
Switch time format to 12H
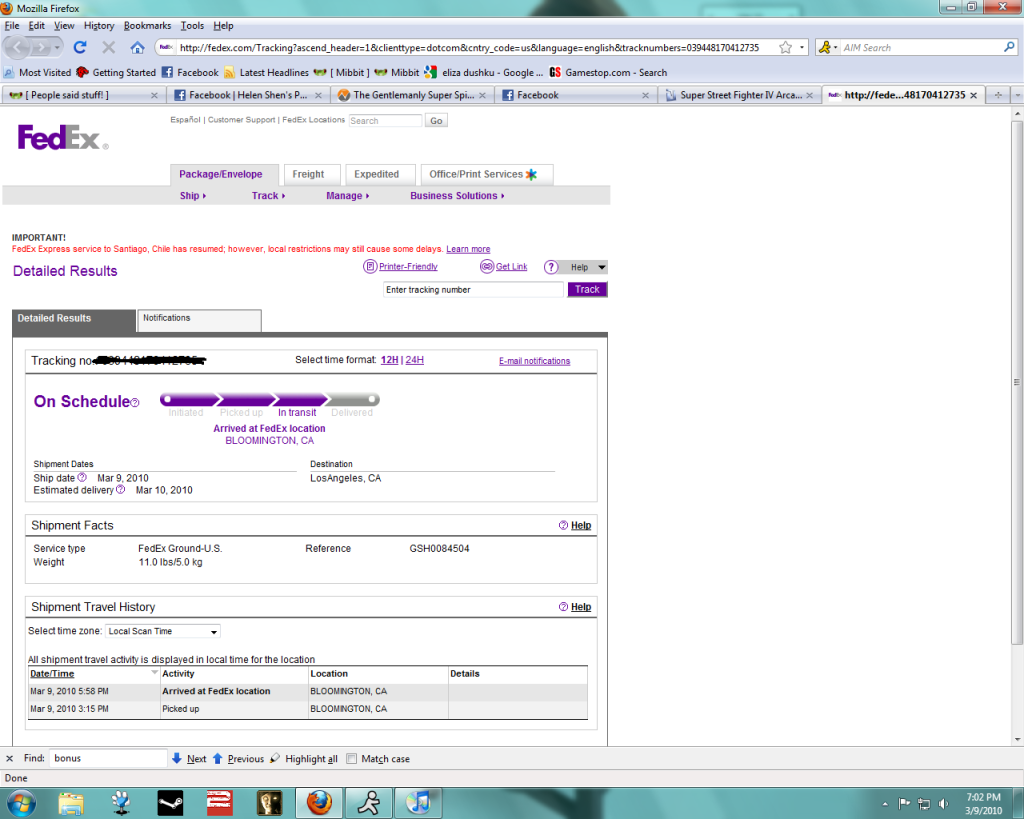[389, 360]
